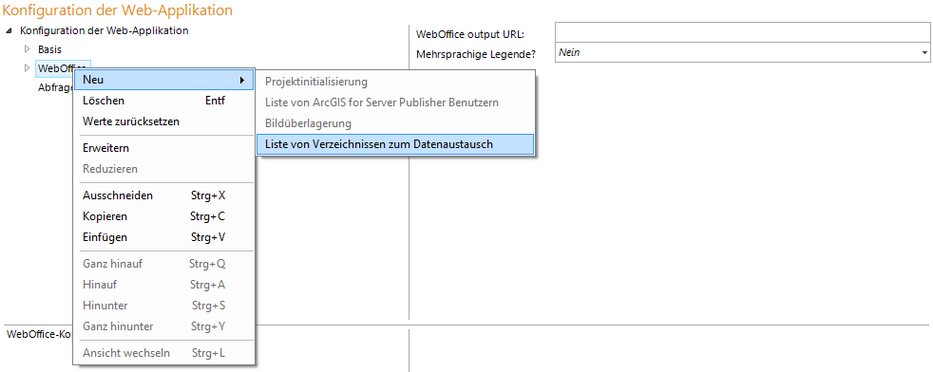Choose Löschen from the context menu

tap(164, 101)
